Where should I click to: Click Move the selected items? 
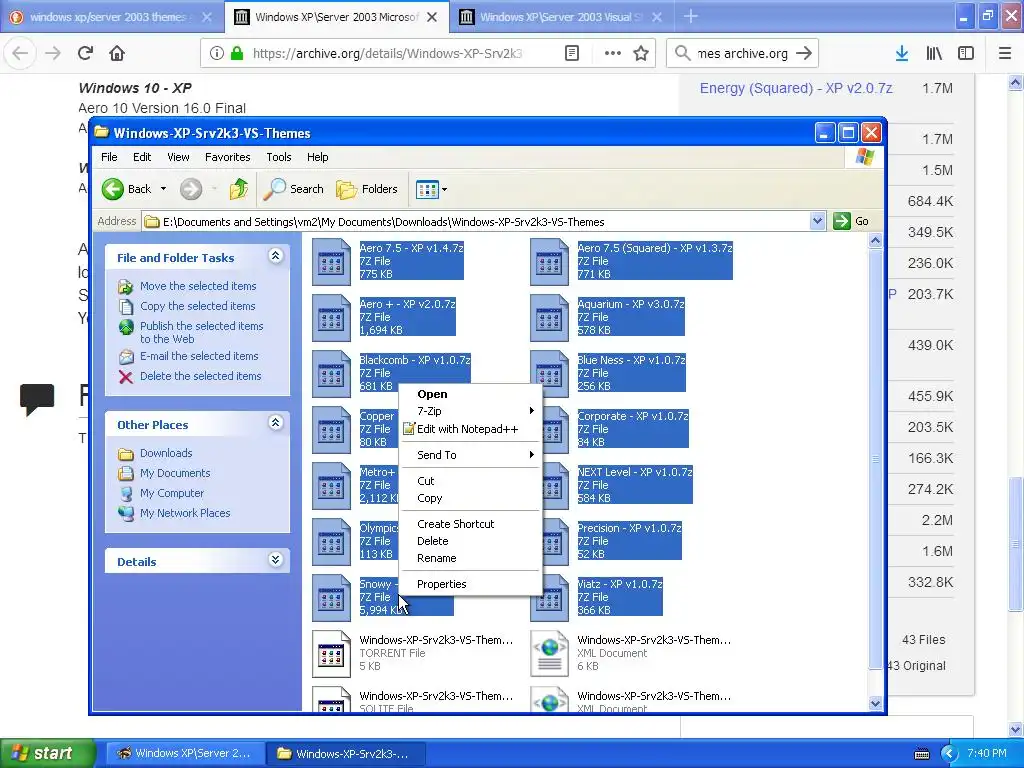point(198,286)
